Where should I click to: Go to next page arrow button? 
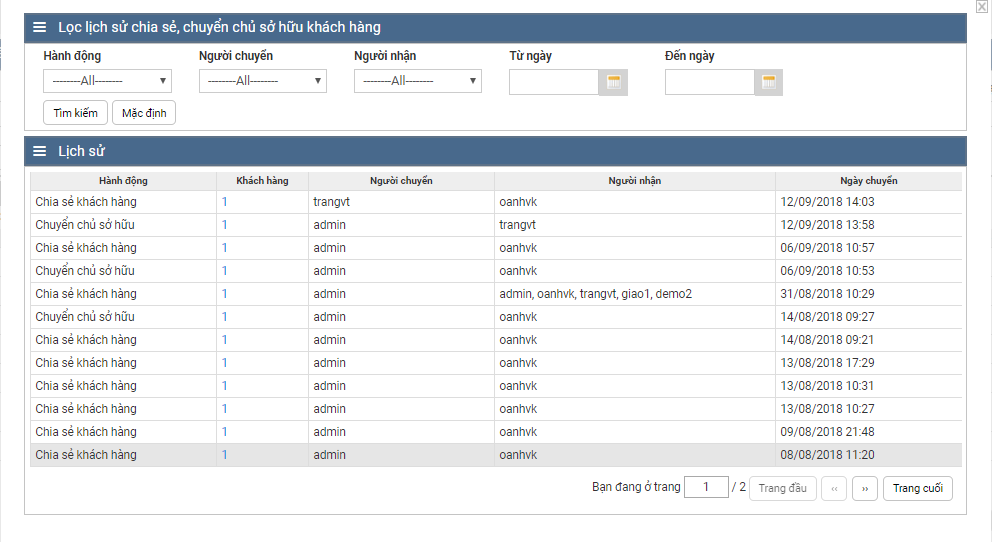(864, 488)
